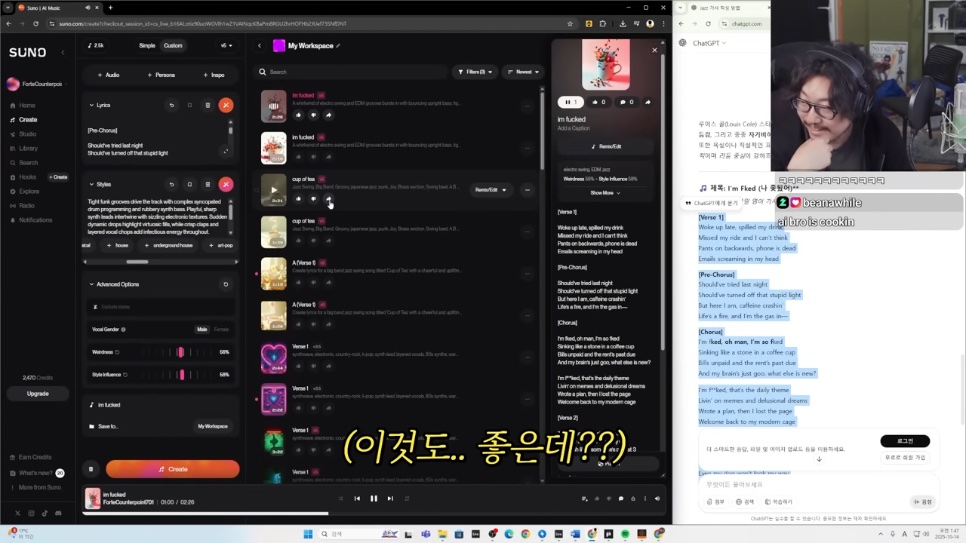
Task: Collapse the Advanced Options section
Action: 92,284
